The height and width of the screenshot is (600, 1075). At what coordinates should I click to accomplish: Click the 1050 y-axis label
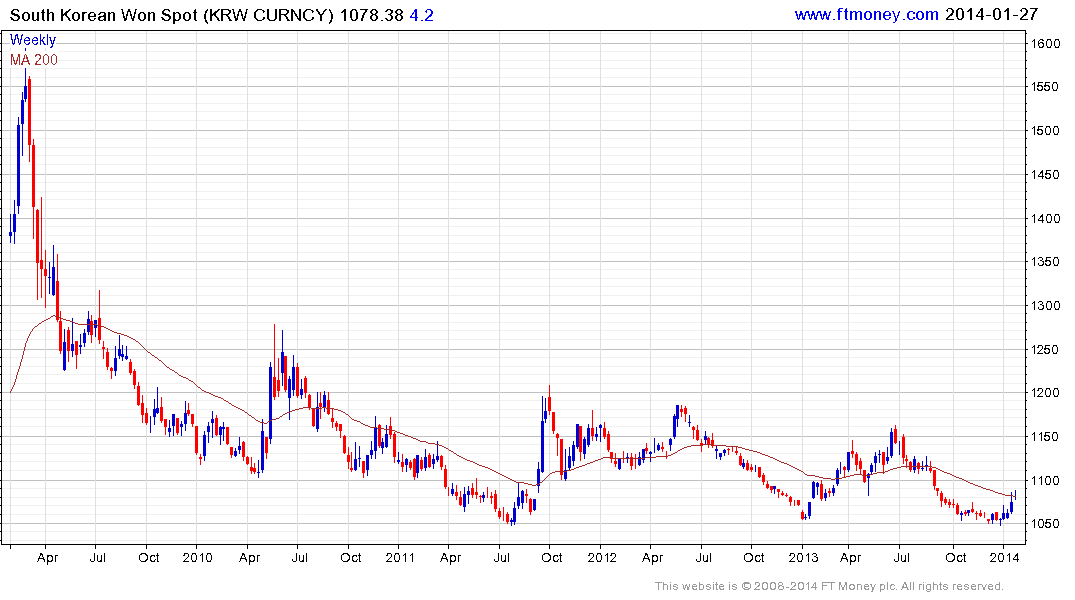[x=1046, y=523]
